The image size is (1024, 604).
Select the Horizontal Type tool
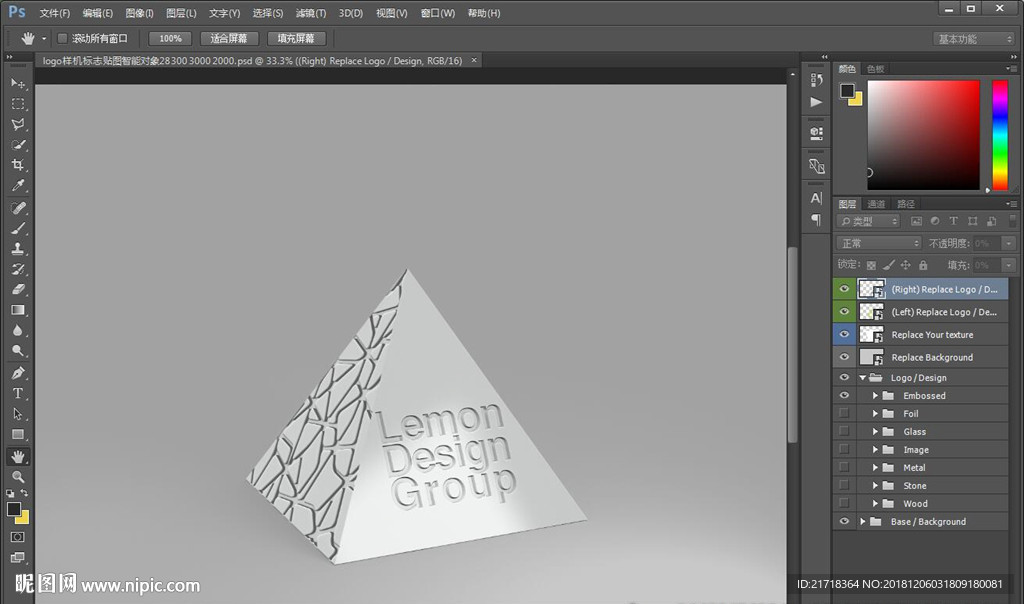(18, 393)
